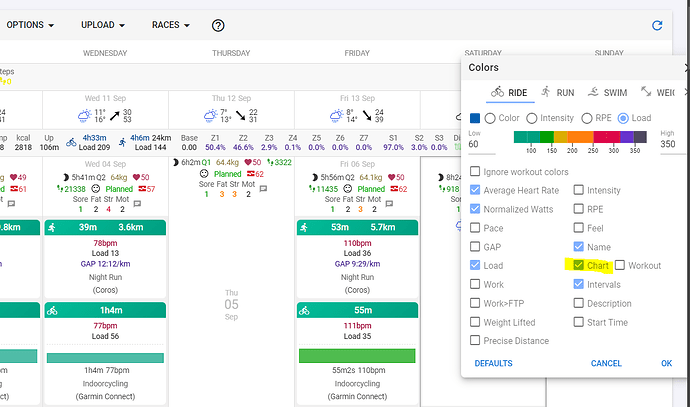This screenshot has width=690, height=407.
Task: Click the run icon on 39m 3.6km activity
Action: [x=52, y=227]
